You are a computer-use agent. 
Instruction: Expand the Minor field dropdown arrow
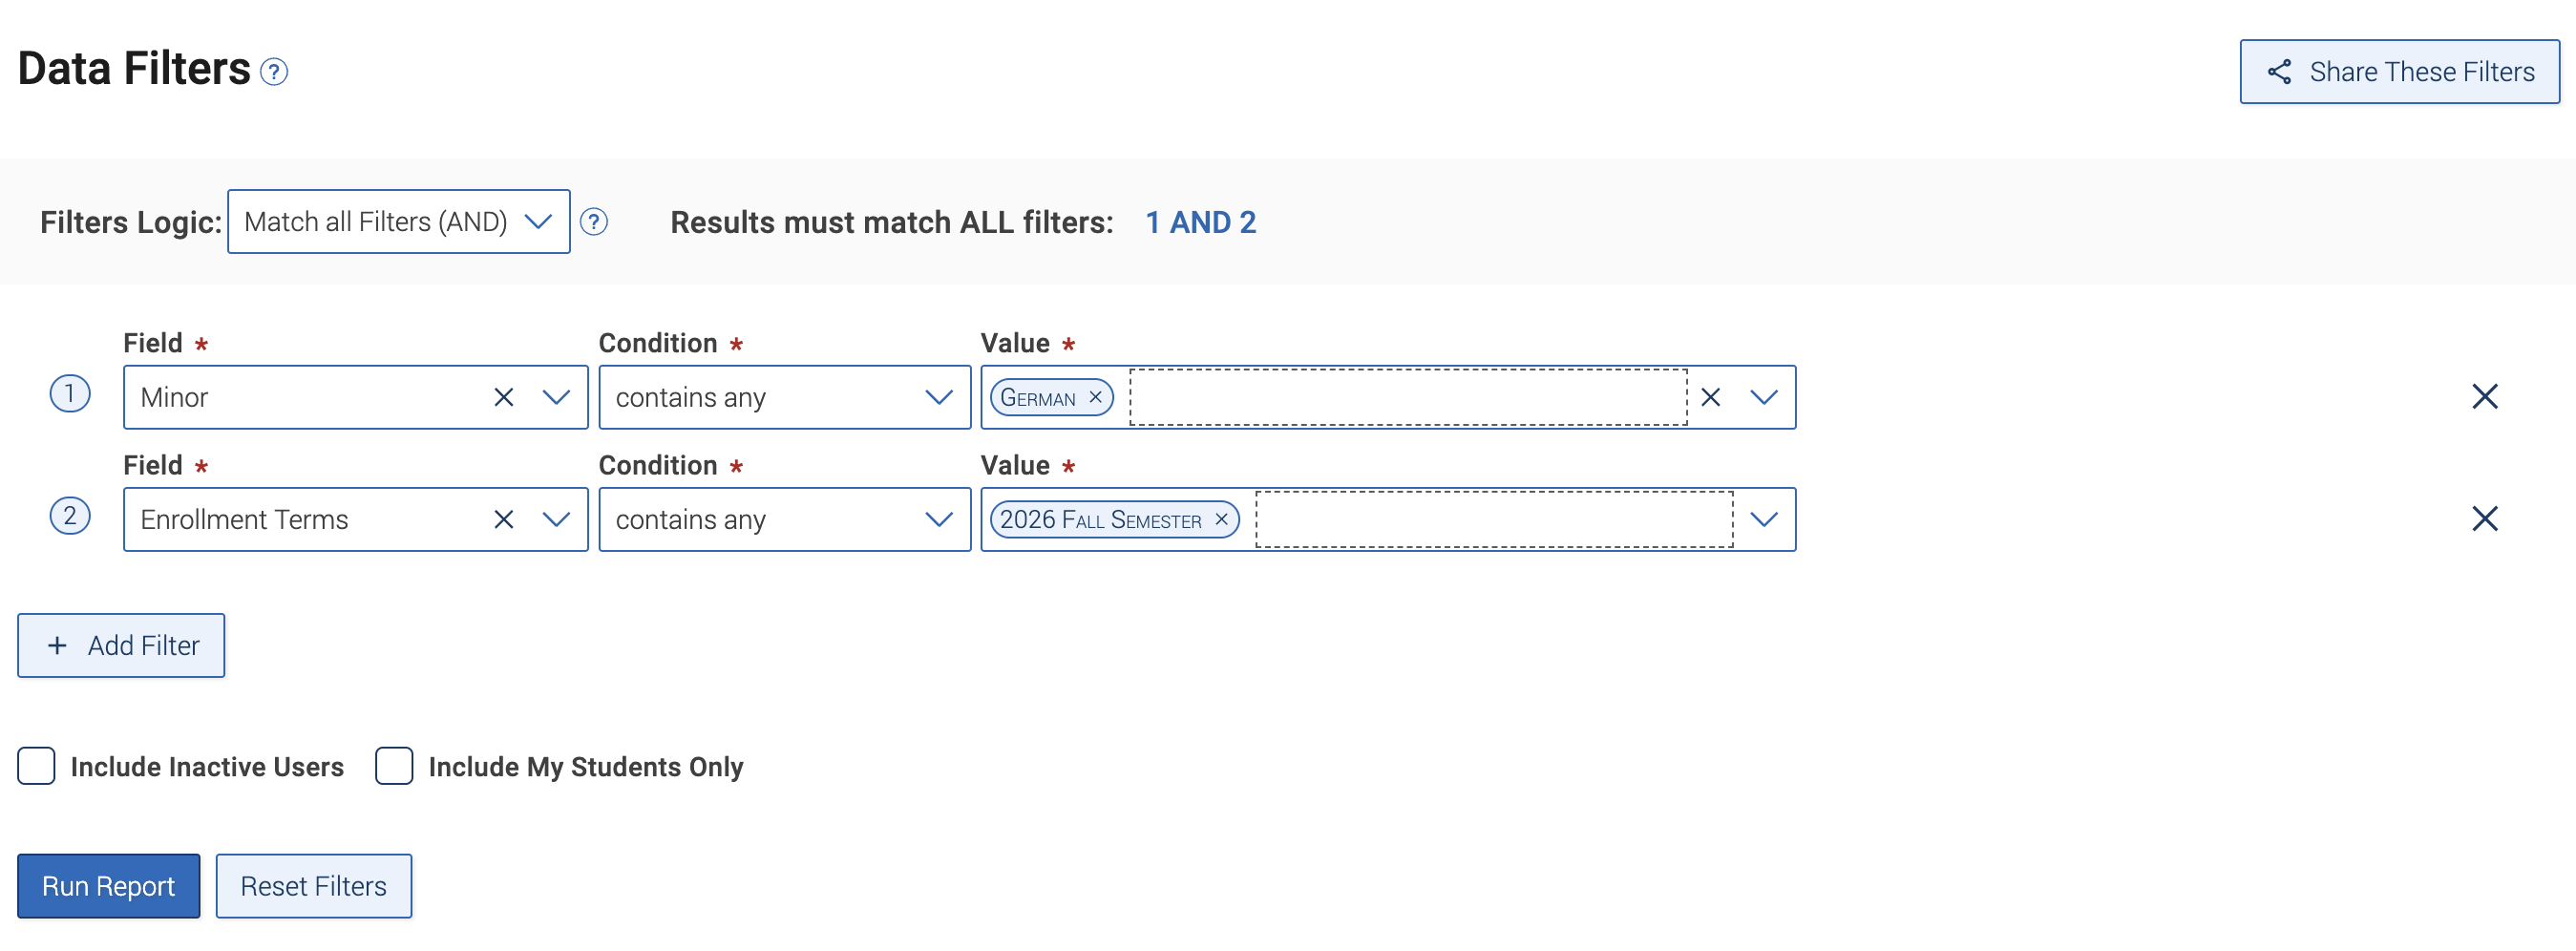click(556, 397)
